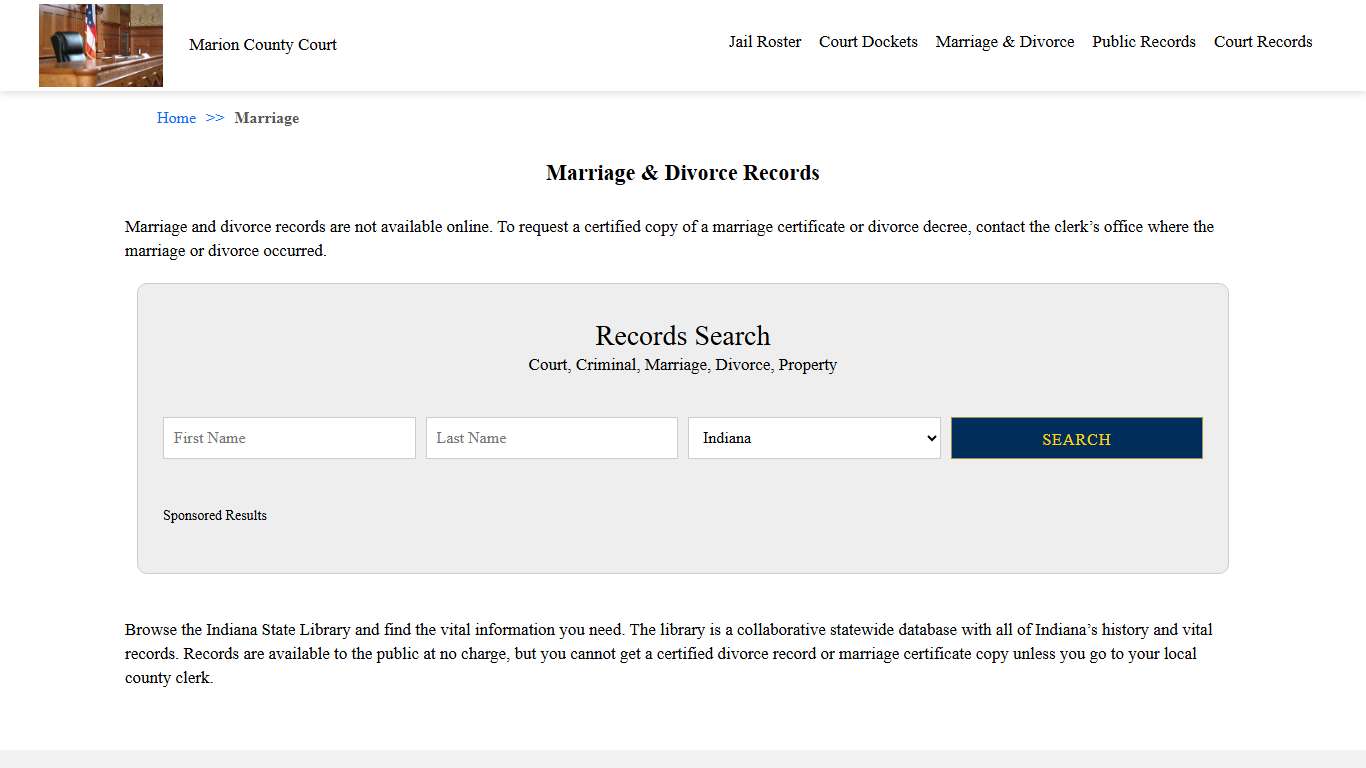Viewport: 1366px width, 768px height.
Task: Navigate to Court Dockets
Action: tap(868, 41)
